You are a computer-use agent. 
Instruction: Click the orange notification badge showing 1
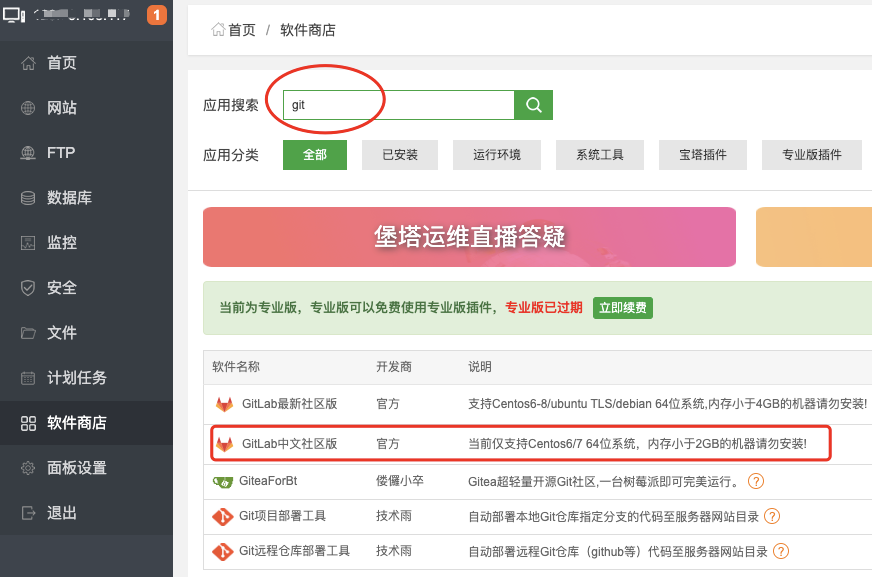[157, 14]
